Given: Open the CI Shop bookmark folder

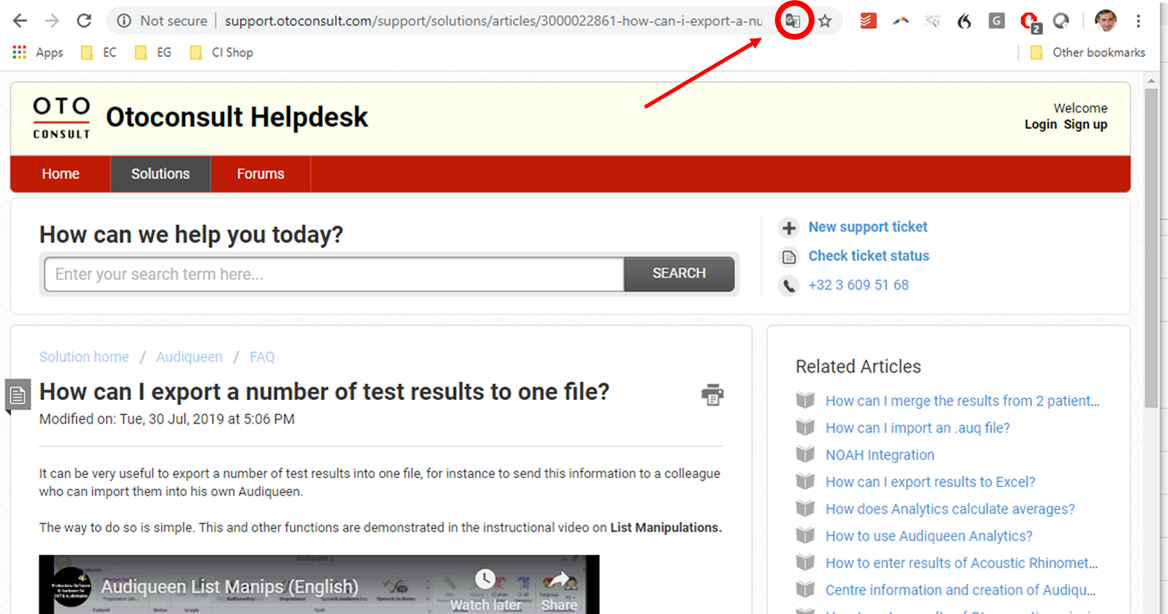Looking at the screenshot, I should [x=221, y=52].
